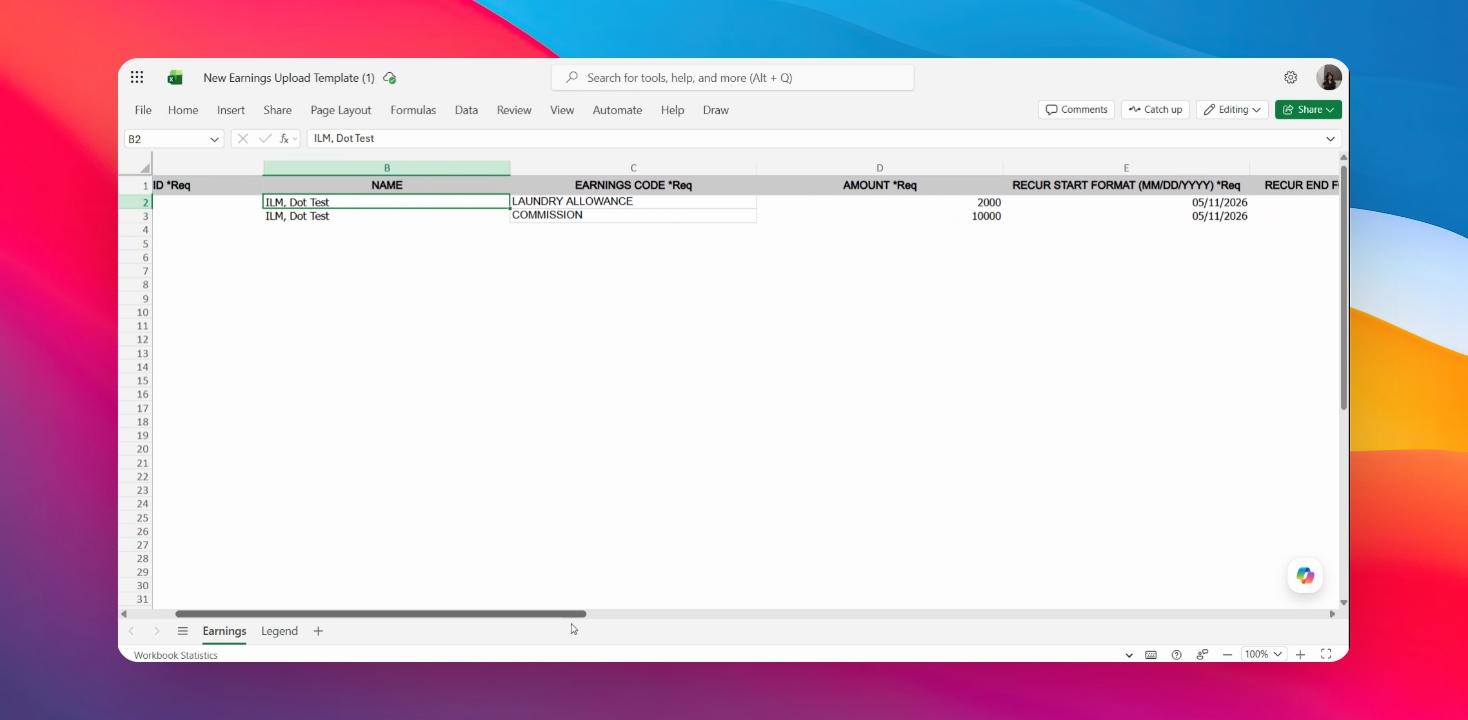
Task: Open the app launcher grid icon
Action: [x=137, y=77]
